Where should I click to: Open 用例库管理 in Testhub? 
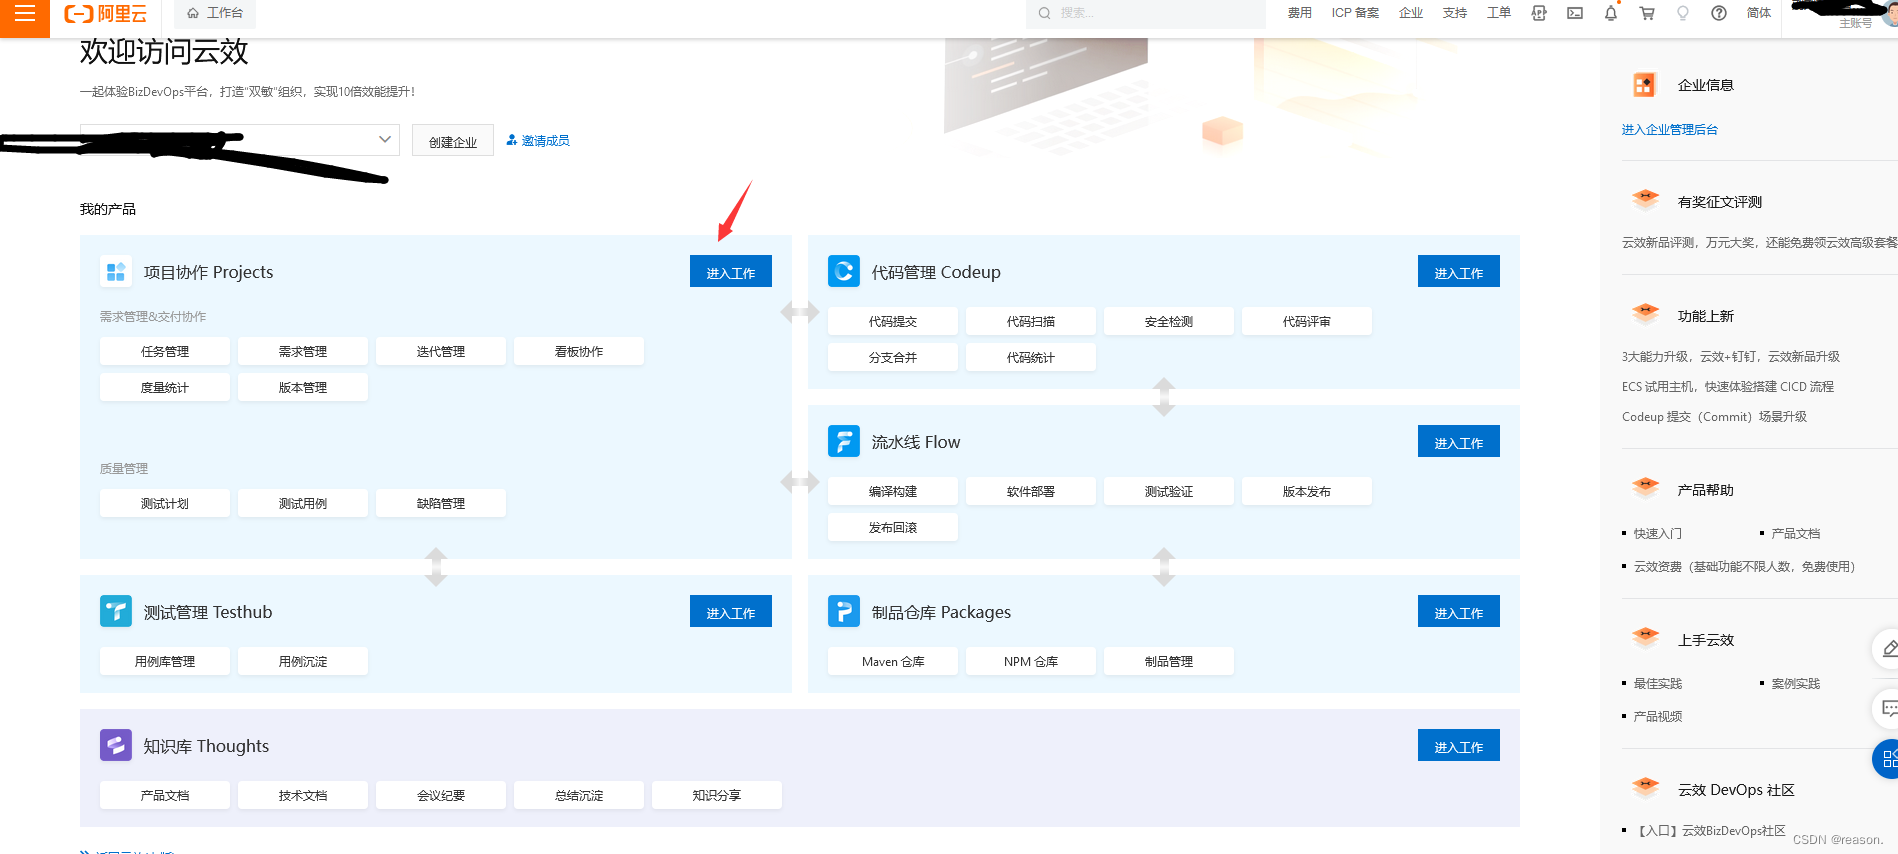165,661
